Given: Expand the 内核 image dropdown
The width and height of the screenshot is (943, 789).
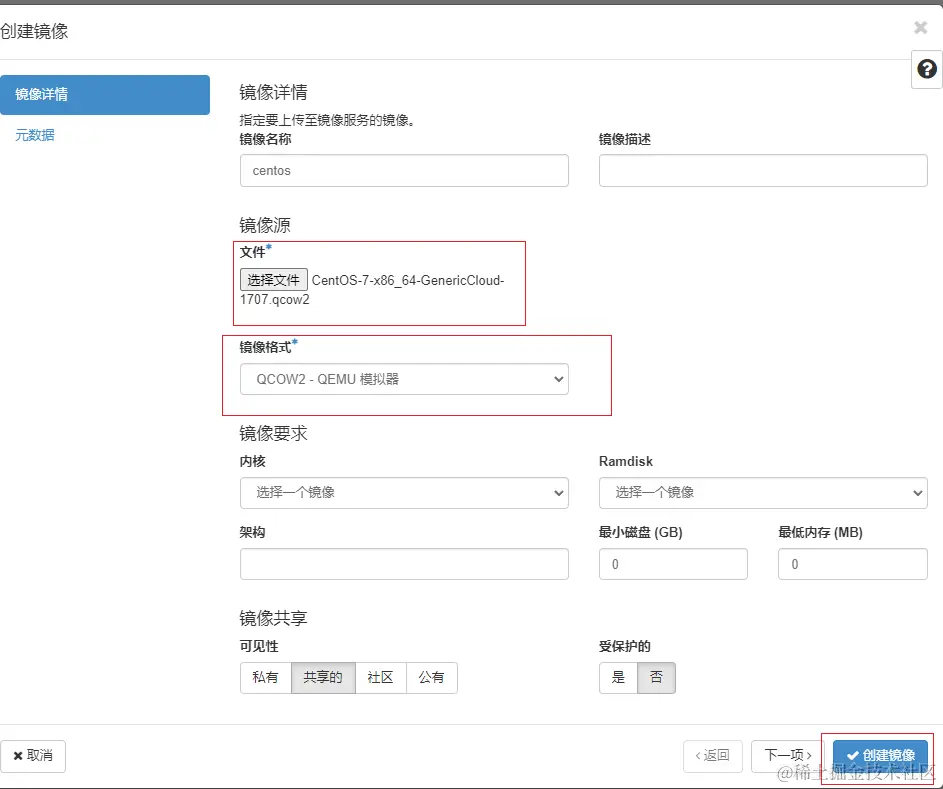Looking at the screenshot, I should pyautogui.click(x=404, y=493).
